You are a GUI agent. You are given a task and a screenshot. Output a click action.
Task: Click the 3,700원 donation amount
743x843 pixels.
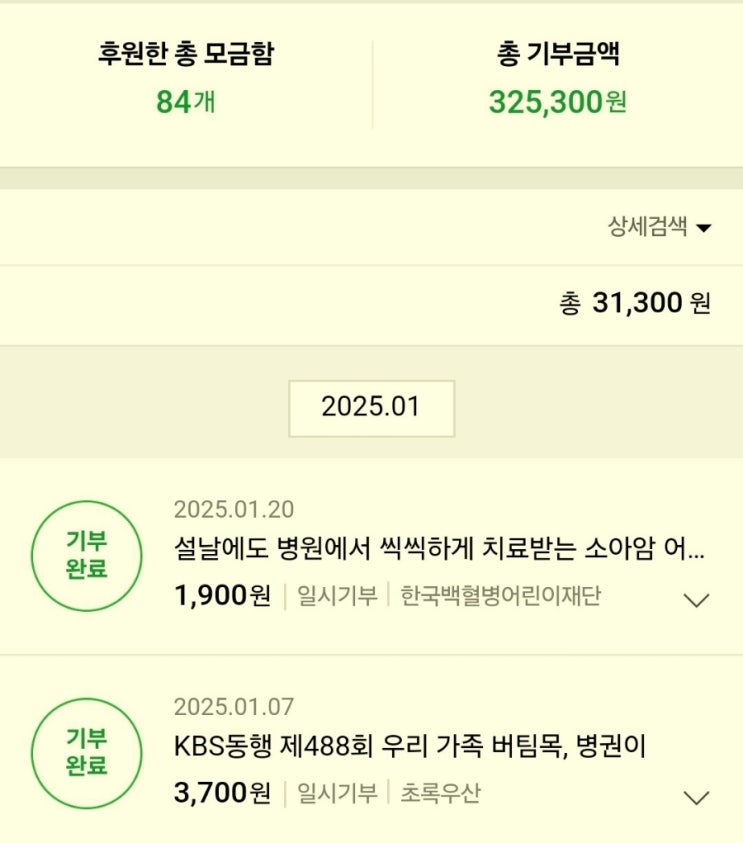coord(222,794)
